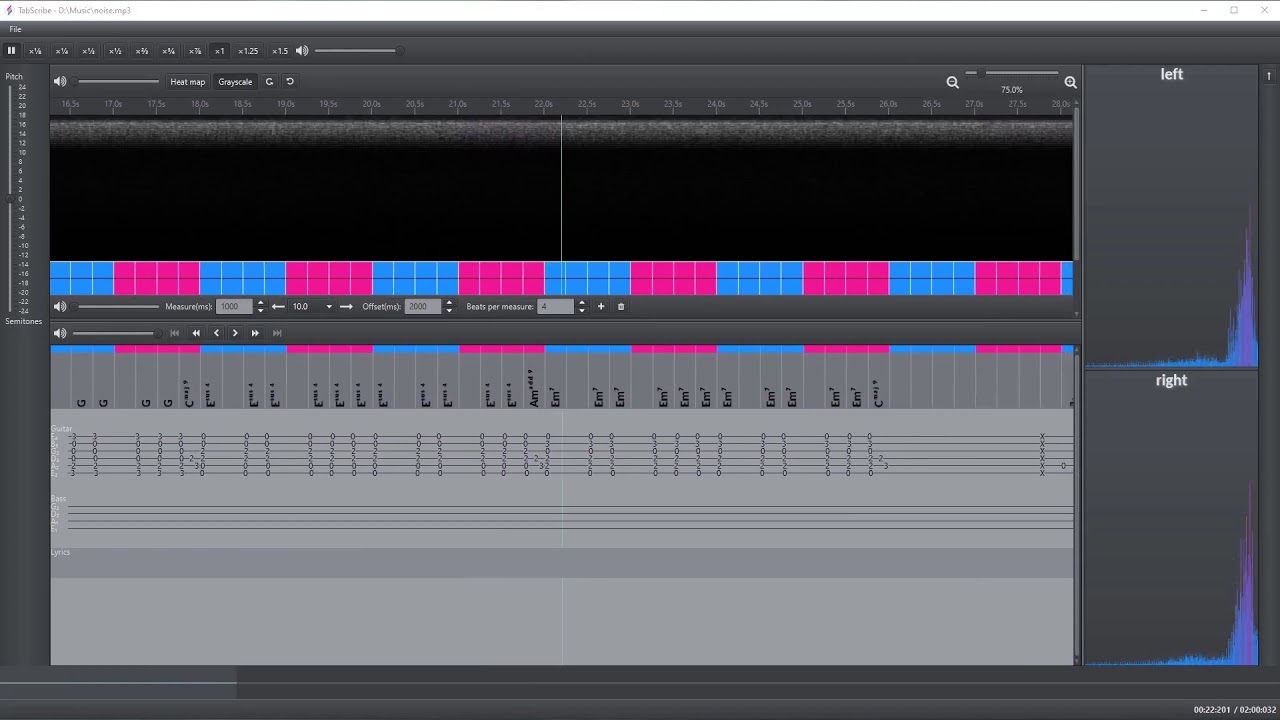Image resolution: width=1280 pixels, height=720 pixels.
Task: Zoom out with the magnifier minus icon
Action: pos(952,82)
